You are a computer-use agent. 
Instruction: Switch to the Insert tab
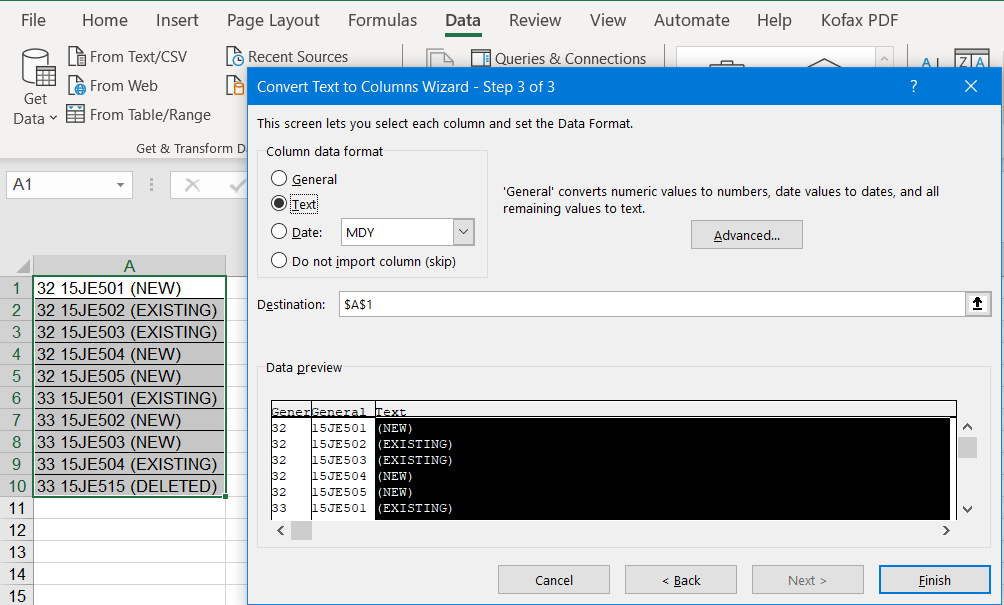(177, 20)
